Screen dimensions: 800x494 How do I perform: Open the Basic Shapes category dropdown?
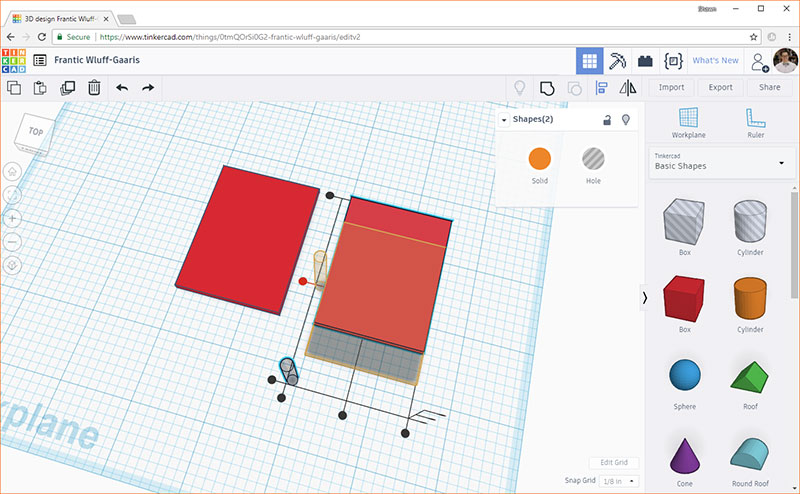click(720, 162)
